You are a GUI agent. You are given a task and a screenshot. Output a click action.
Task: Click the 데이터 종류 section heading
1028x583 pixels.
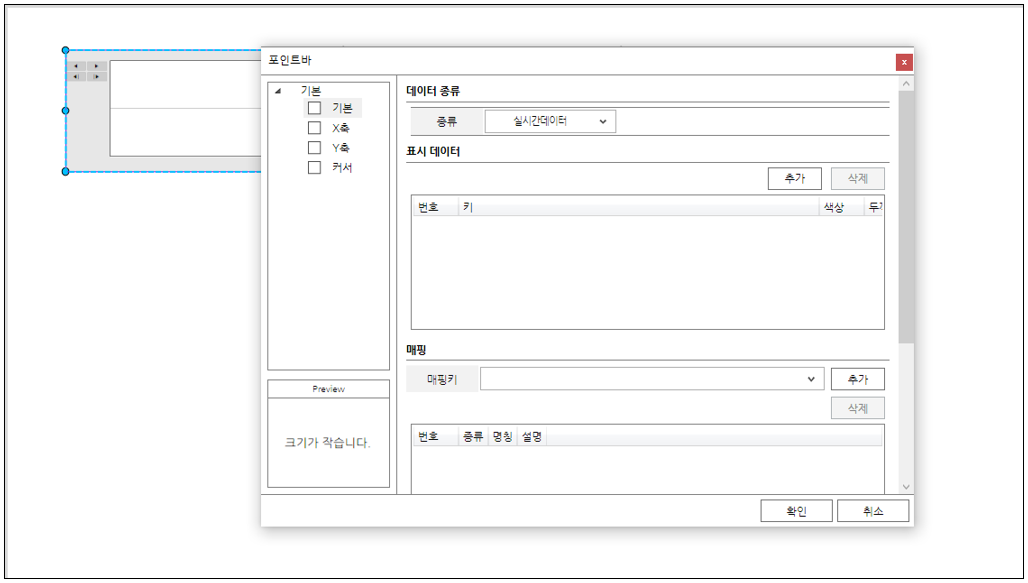coord(433,90)
